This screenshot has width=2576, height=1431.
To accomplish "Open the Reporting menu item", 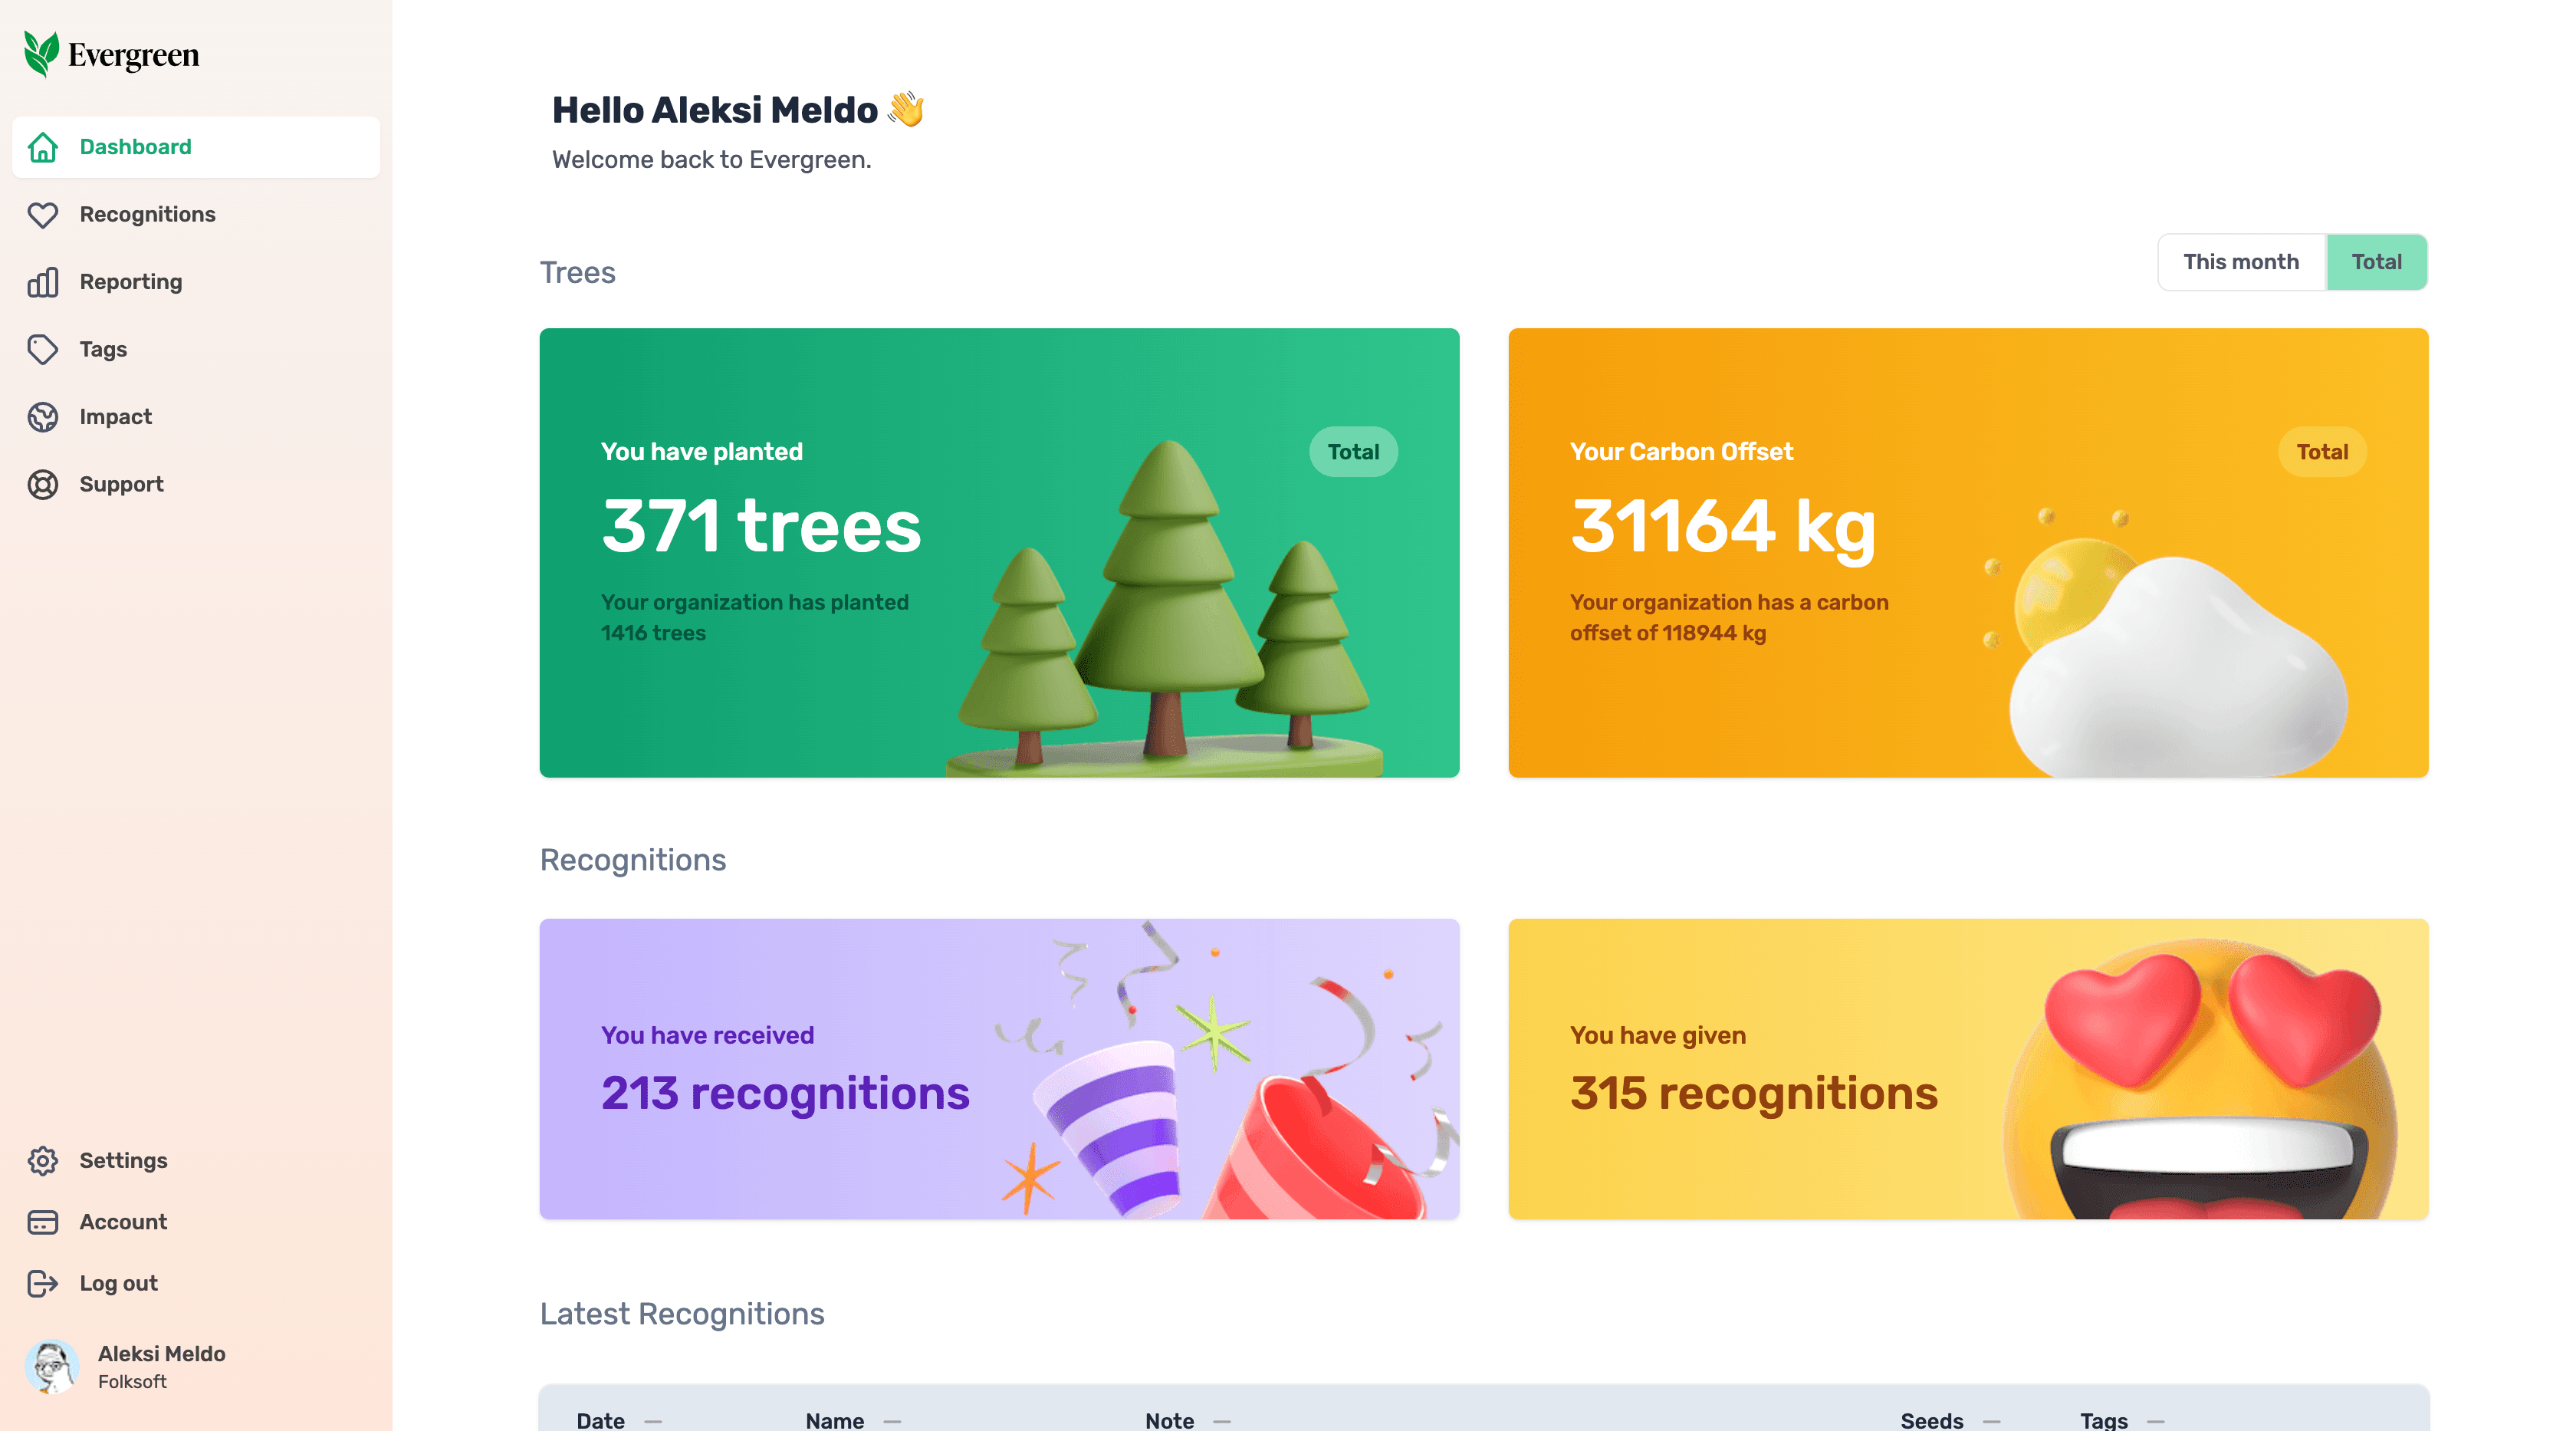I will coord(131,282).
